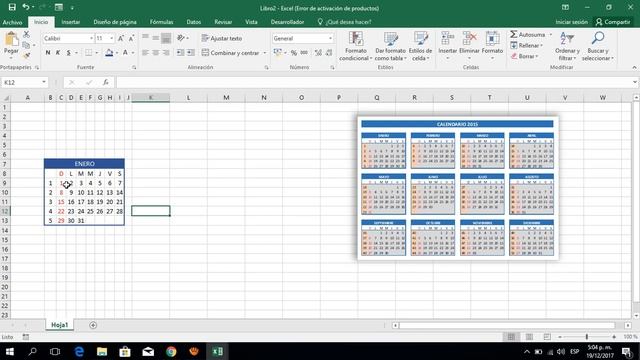Open Estilos de celda gallery
This screenshot has width=640, height=360.
420,46
